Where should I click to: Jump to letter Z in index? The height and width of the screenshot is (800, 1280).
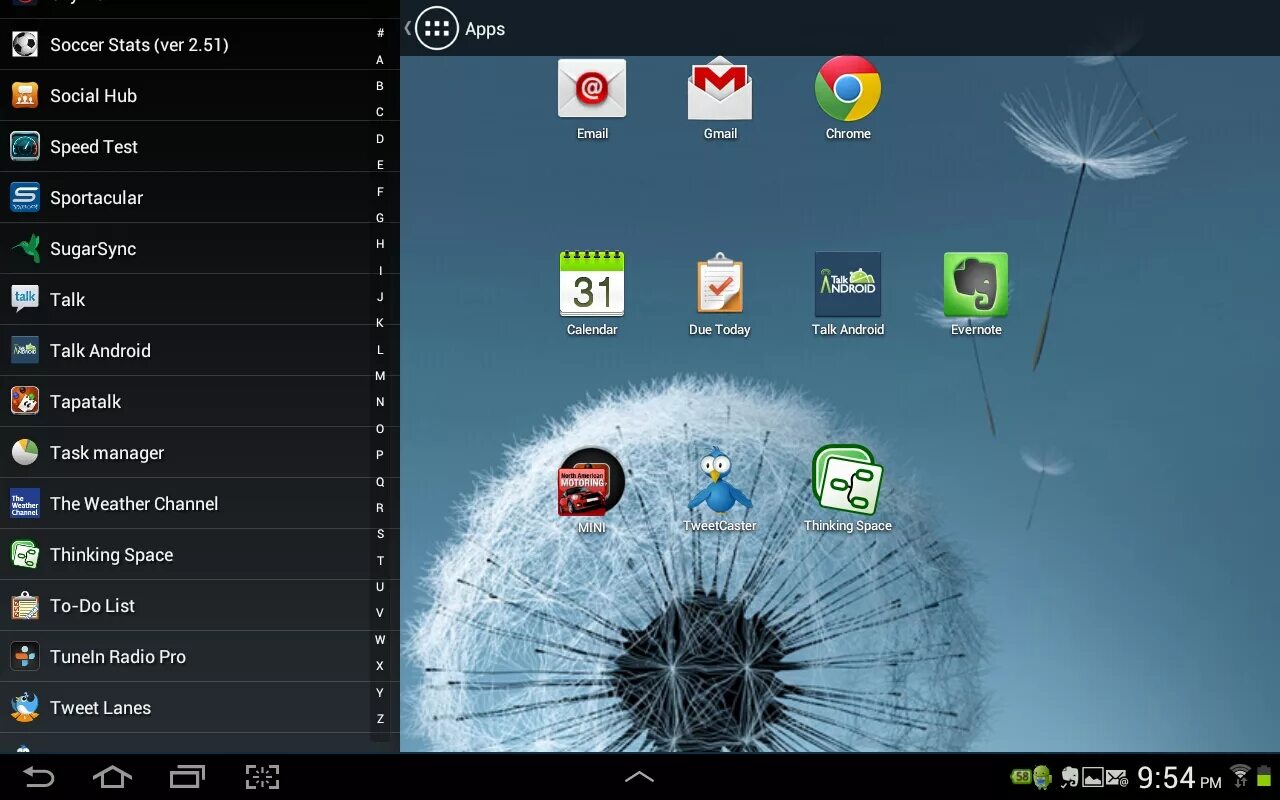pos(380,718)
